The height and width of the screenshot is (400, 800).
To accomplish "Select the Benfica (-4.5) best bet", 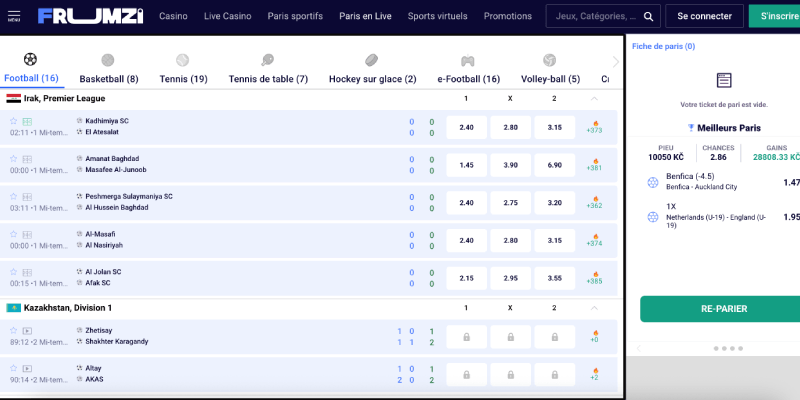I will pos(723,182).
